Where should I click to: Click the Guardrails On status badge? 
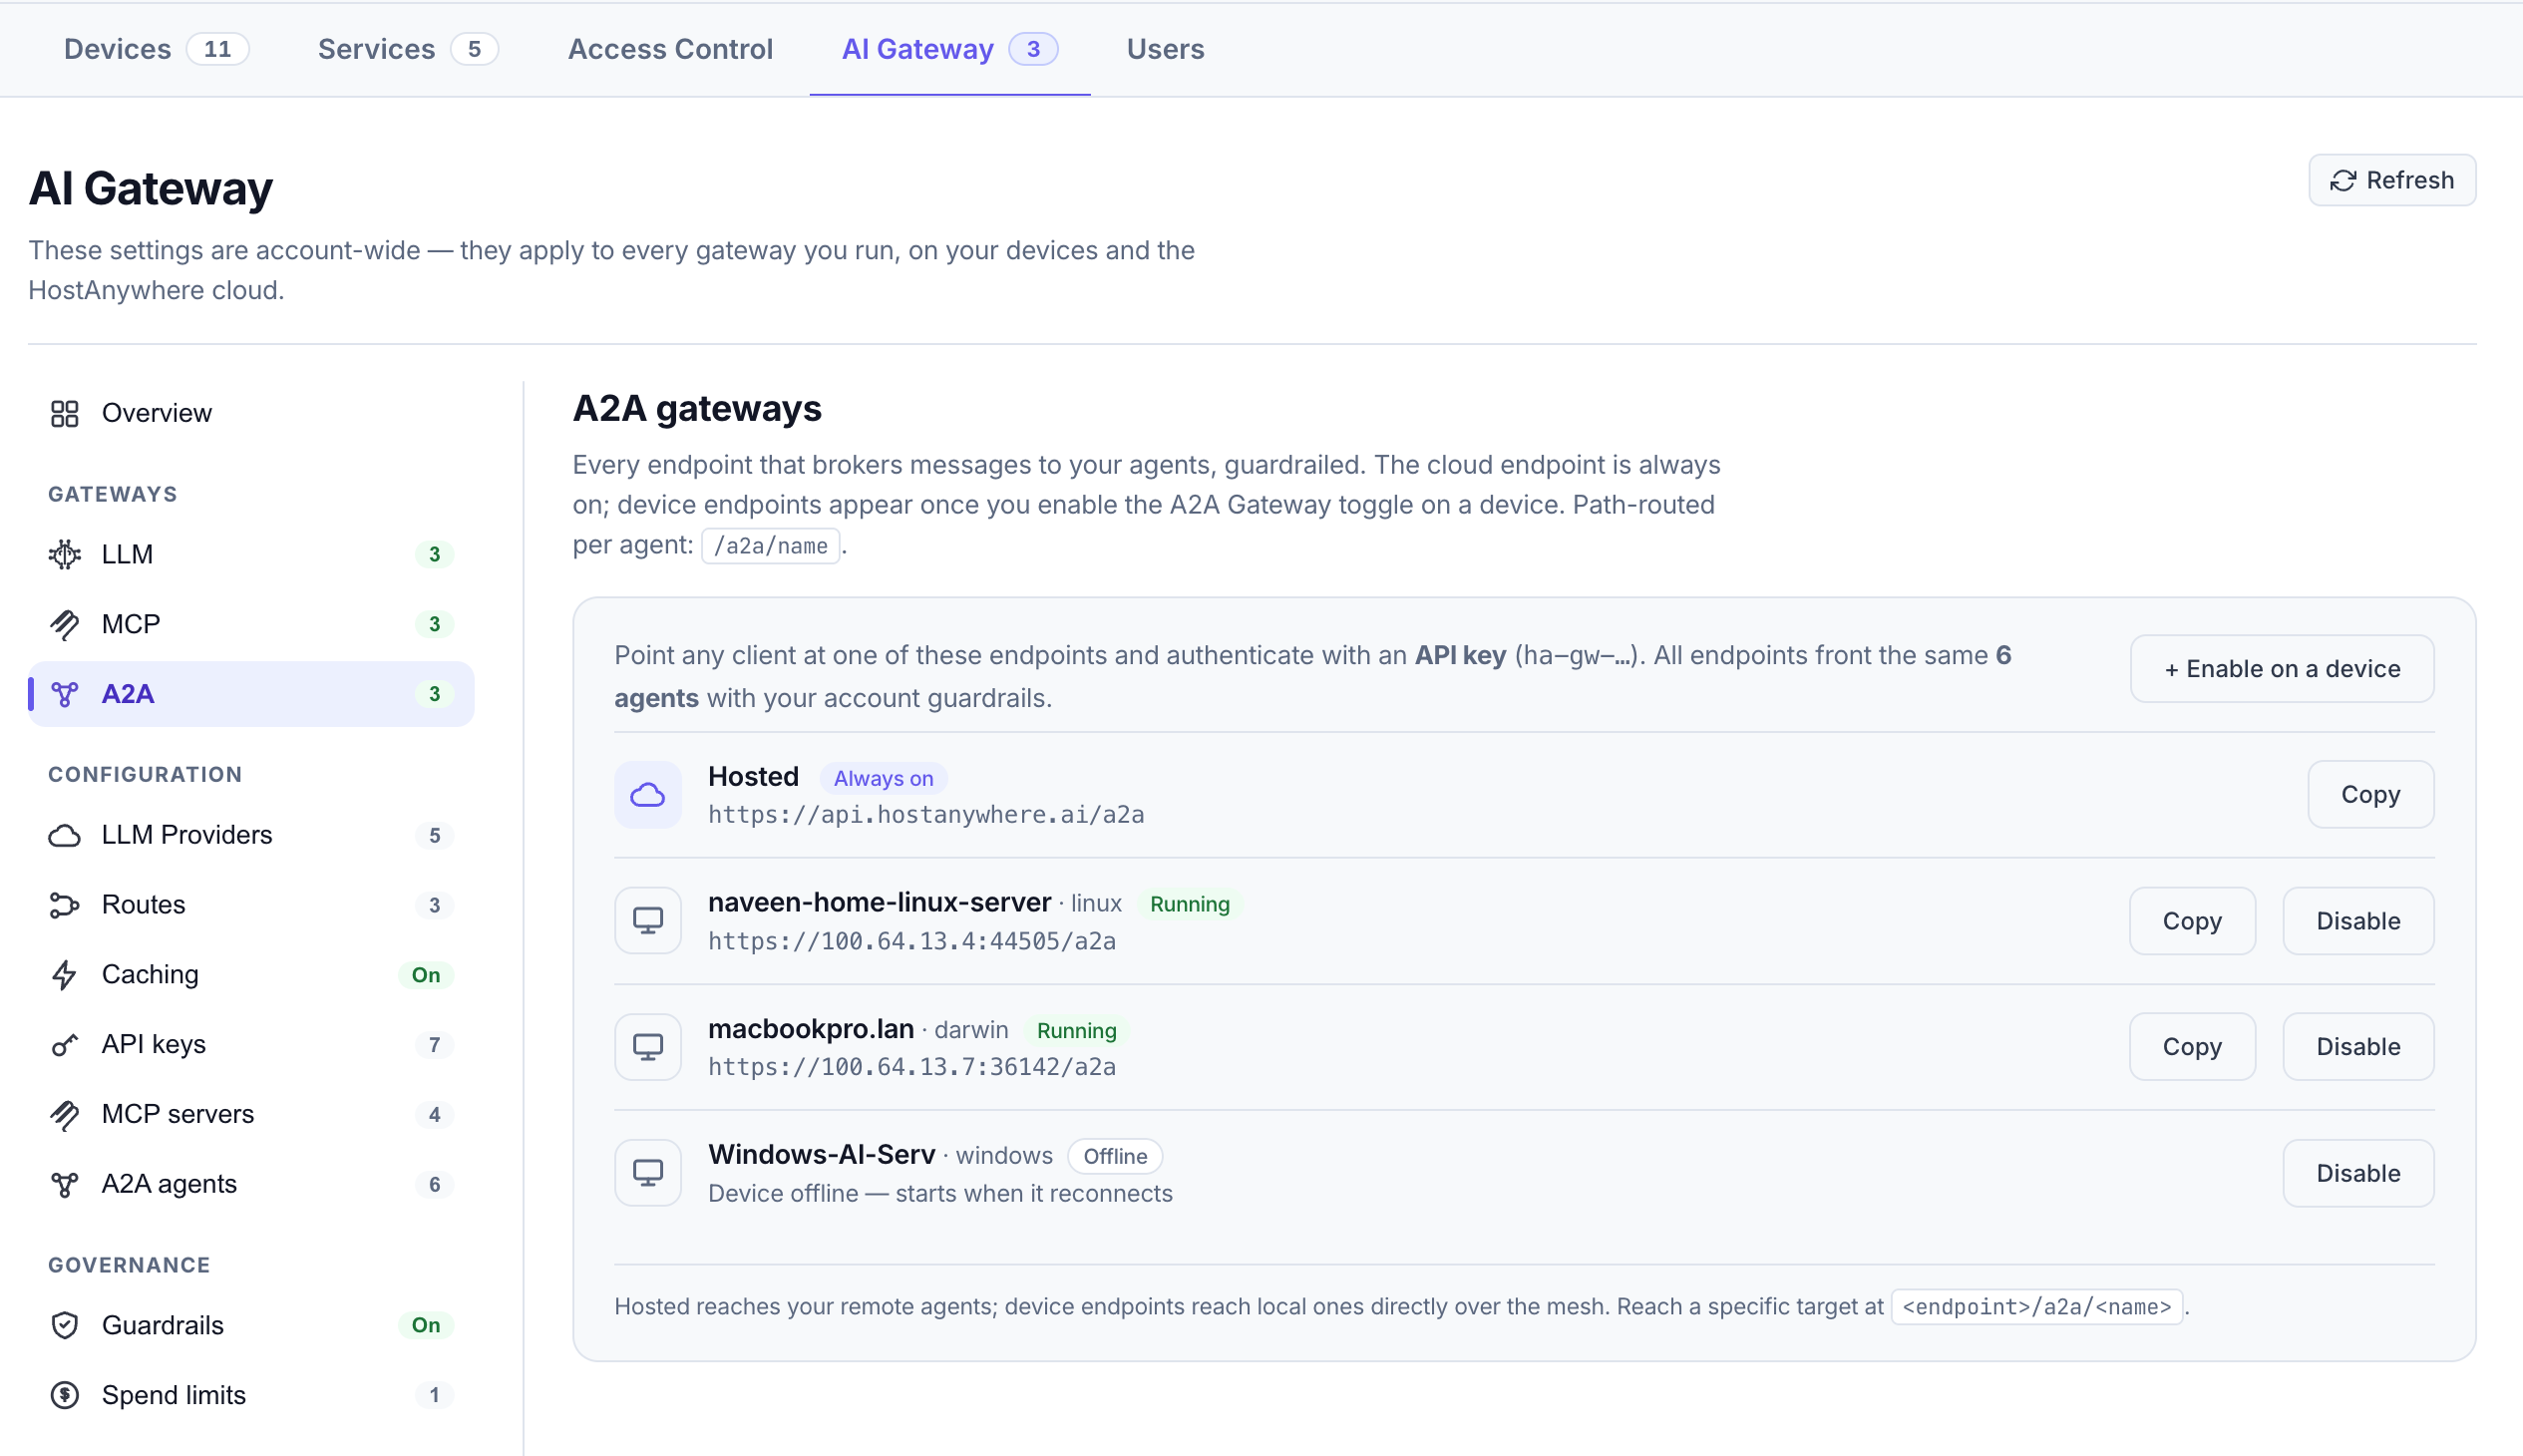[426, 1326]
